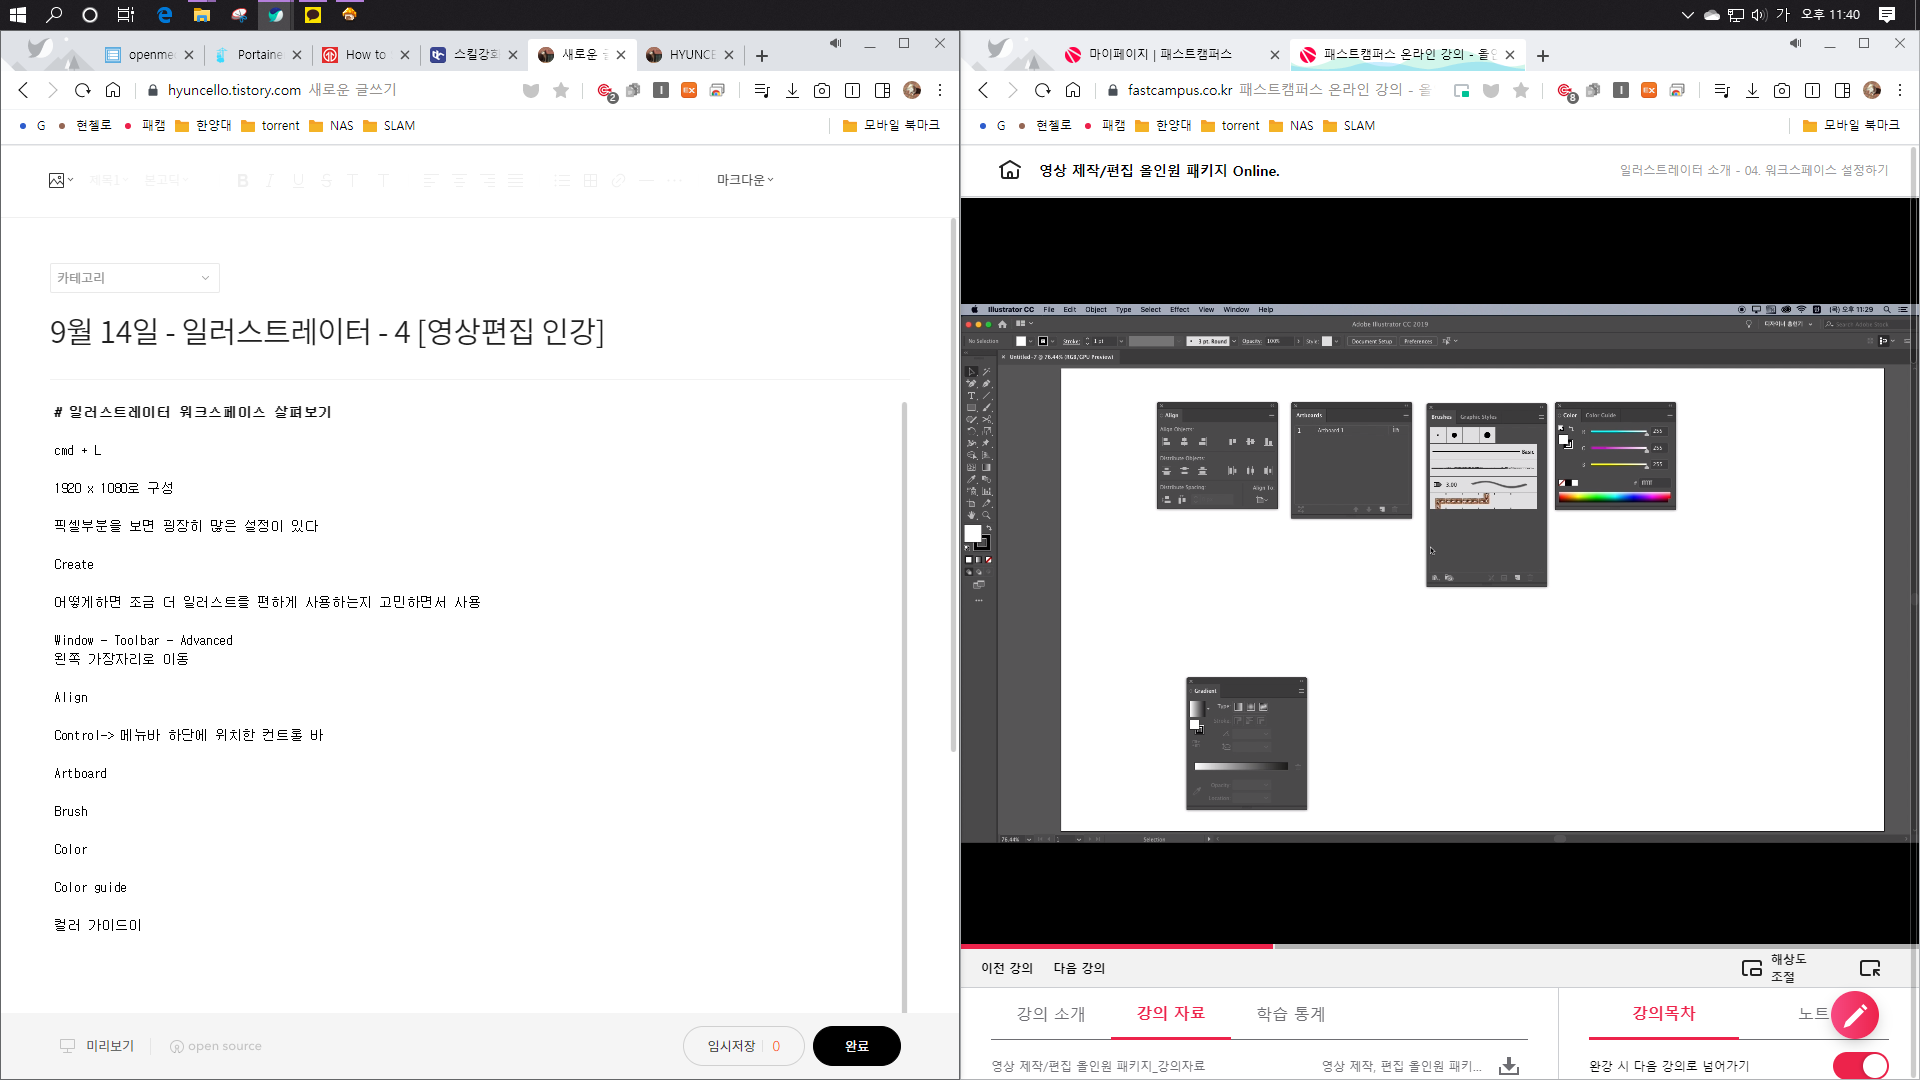
Task: Download the lecture material file
Action: point(1509,1066)
